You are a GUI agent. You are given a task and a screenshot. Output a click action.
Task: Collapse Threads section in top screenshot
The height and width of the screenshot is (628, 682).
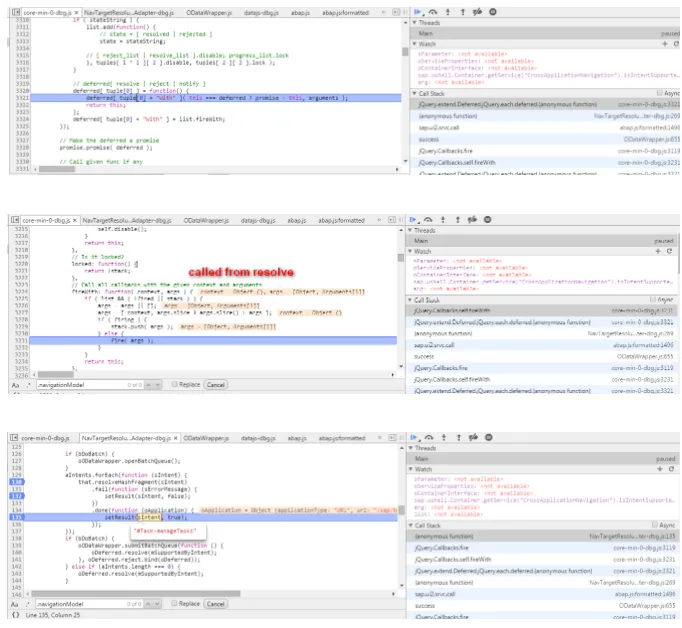click(x=415, y=23)
